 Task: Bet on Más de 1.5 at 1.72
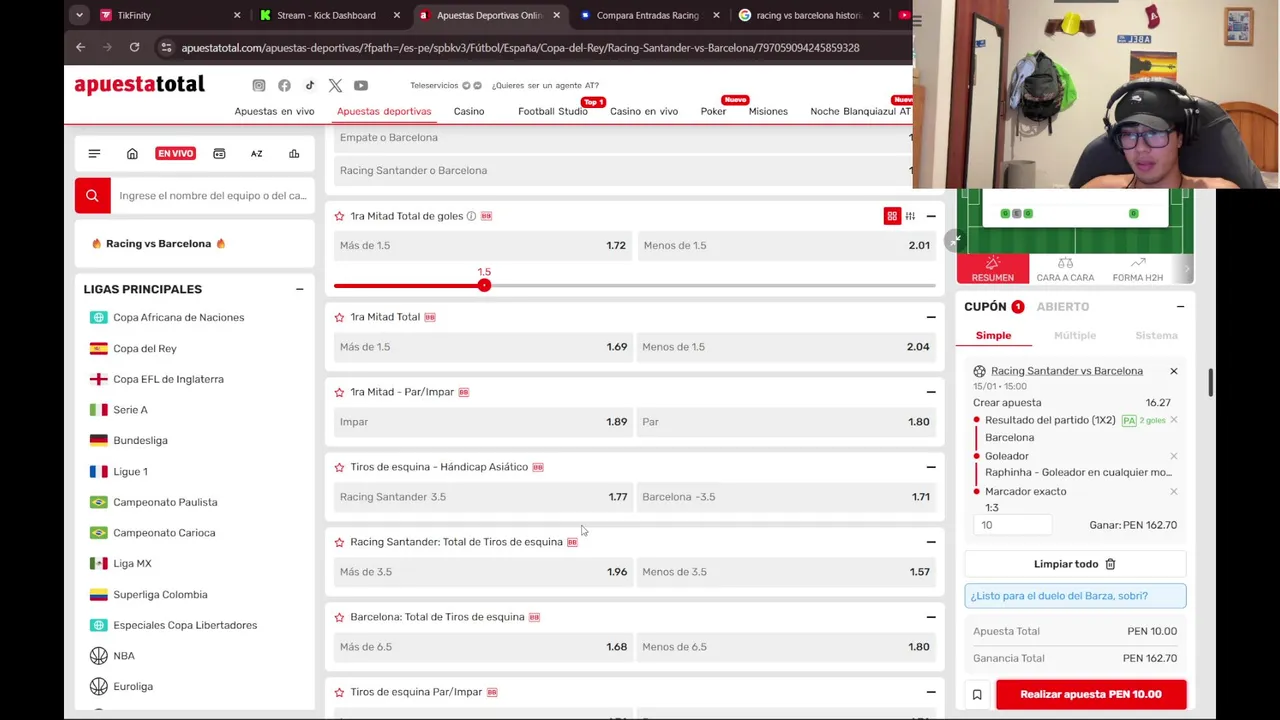pos(483,245)
